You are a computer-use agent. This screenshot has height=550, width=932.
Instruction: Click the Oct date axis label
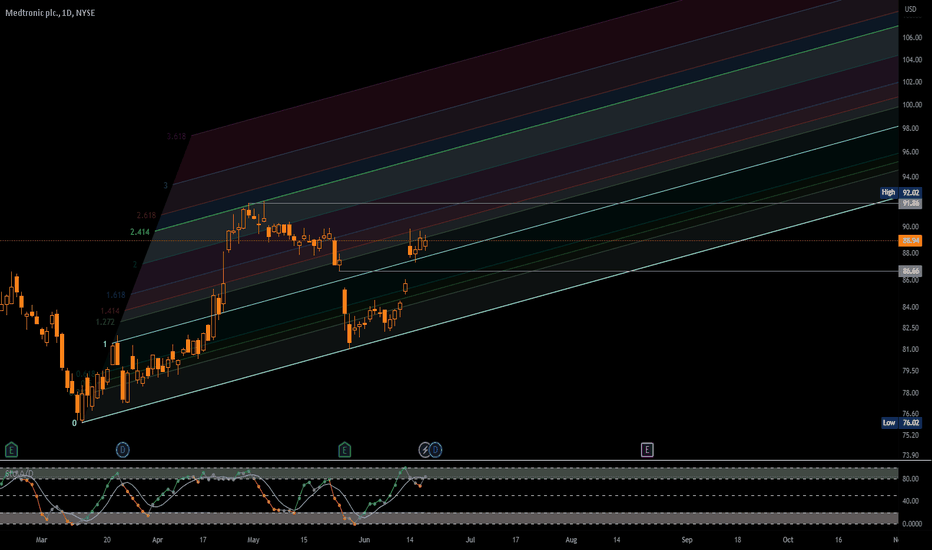pos(788,540)
